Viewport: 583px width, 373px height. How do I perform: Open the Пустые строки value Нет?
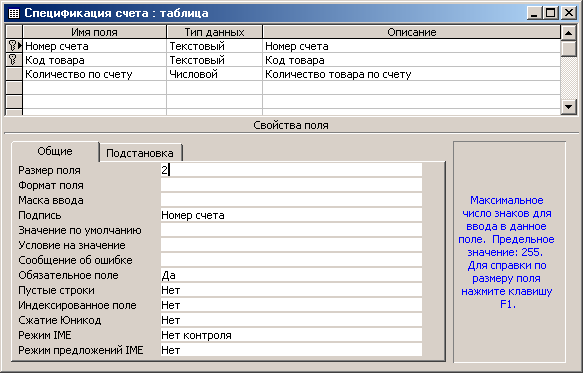point(292,290)
